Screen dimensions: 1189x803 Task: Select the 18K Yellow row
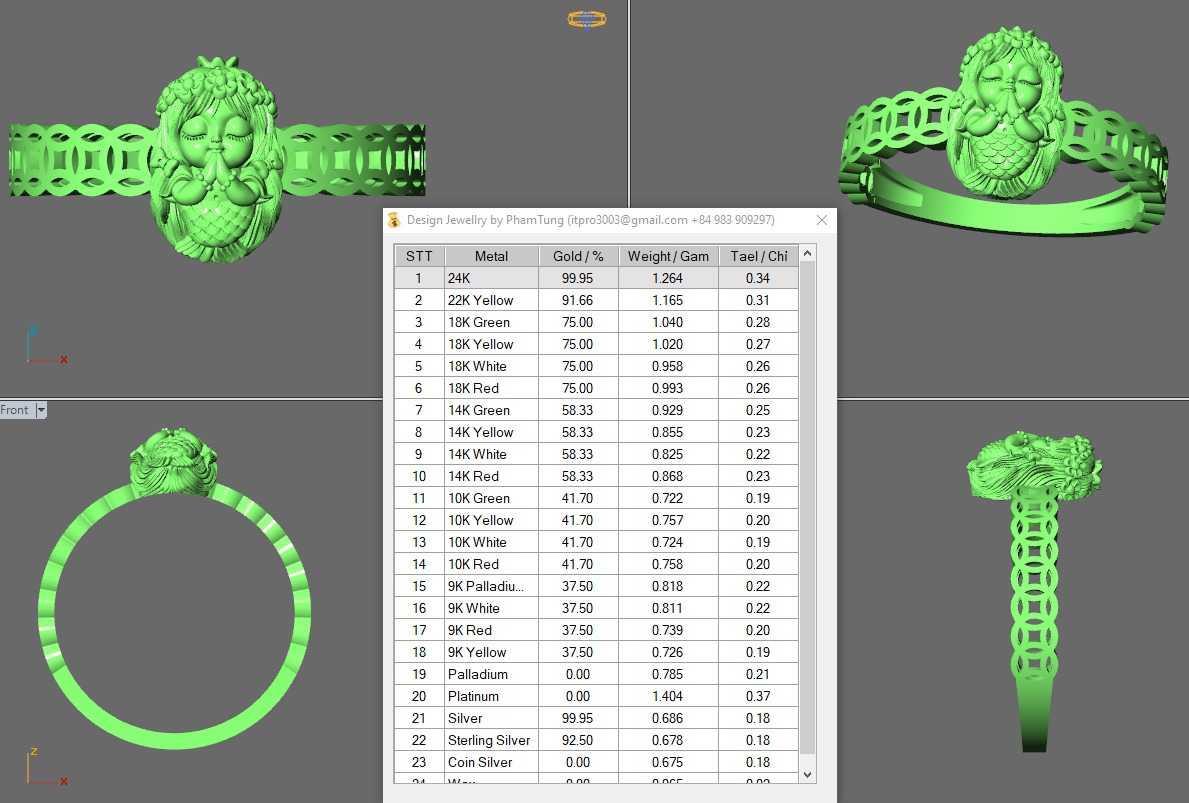(596, 344)
